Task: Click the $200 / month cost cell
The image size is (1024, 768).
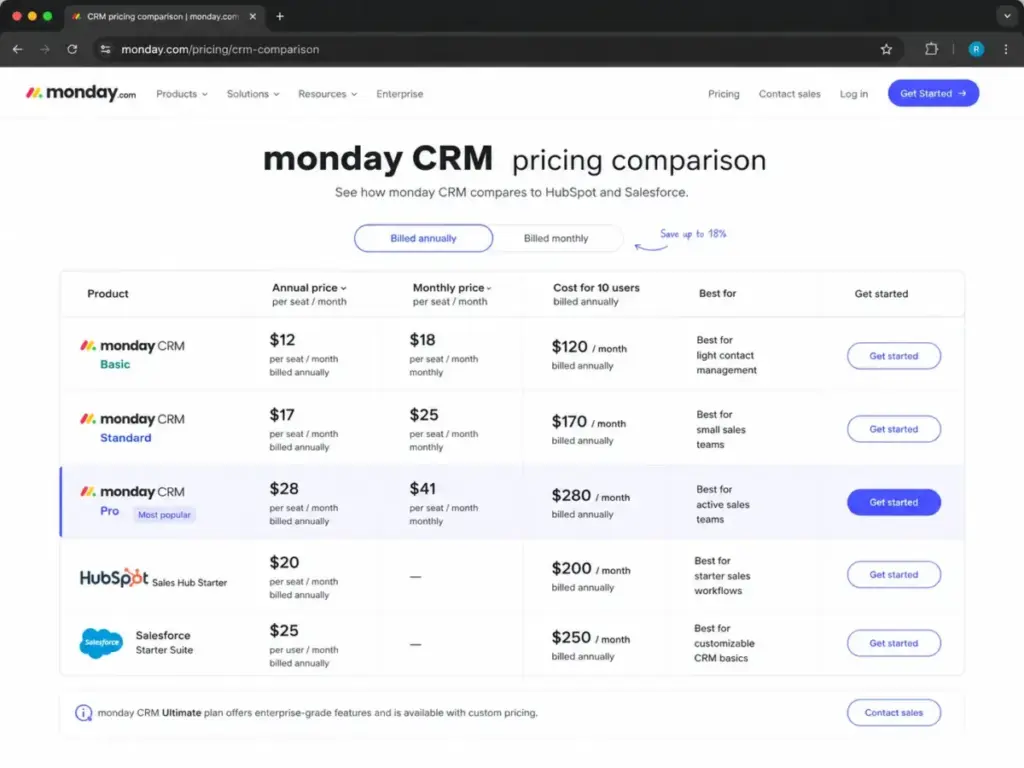Action: point(591,577)
